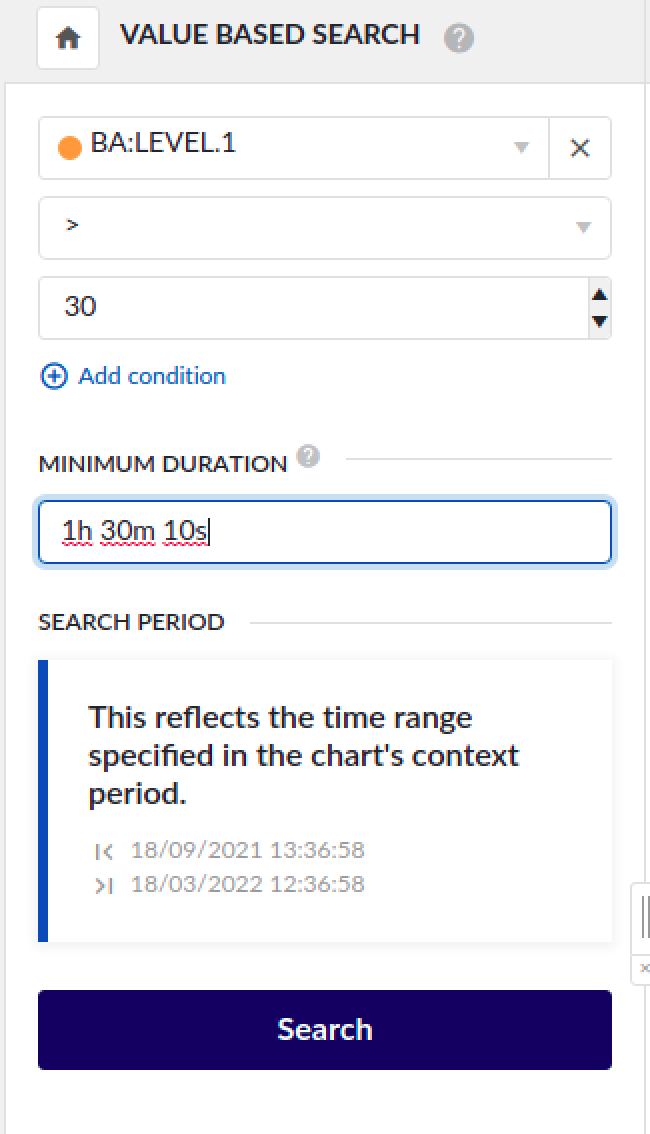Click the start timestamp 18/09/2021 13:36:58
650x1134 pixels.
[246, 852]
